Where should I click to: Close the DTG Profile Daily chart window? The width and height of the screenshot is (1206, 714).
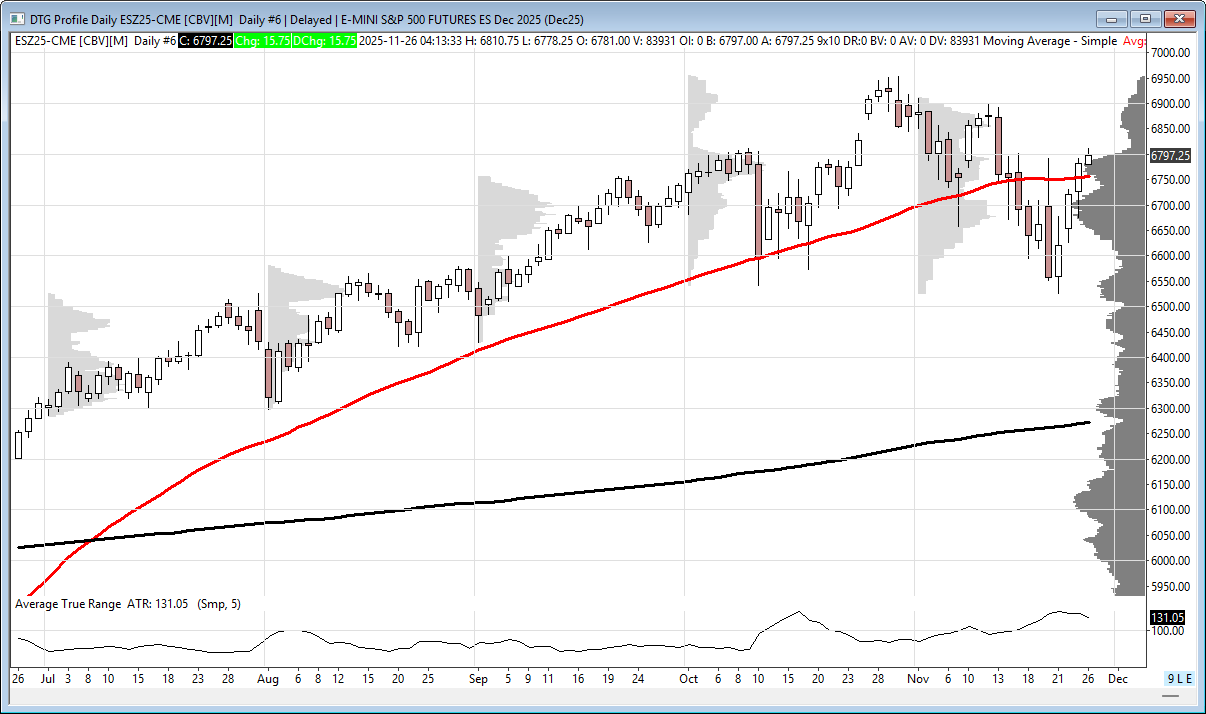pyautogui.click(x=1180, y=19)
